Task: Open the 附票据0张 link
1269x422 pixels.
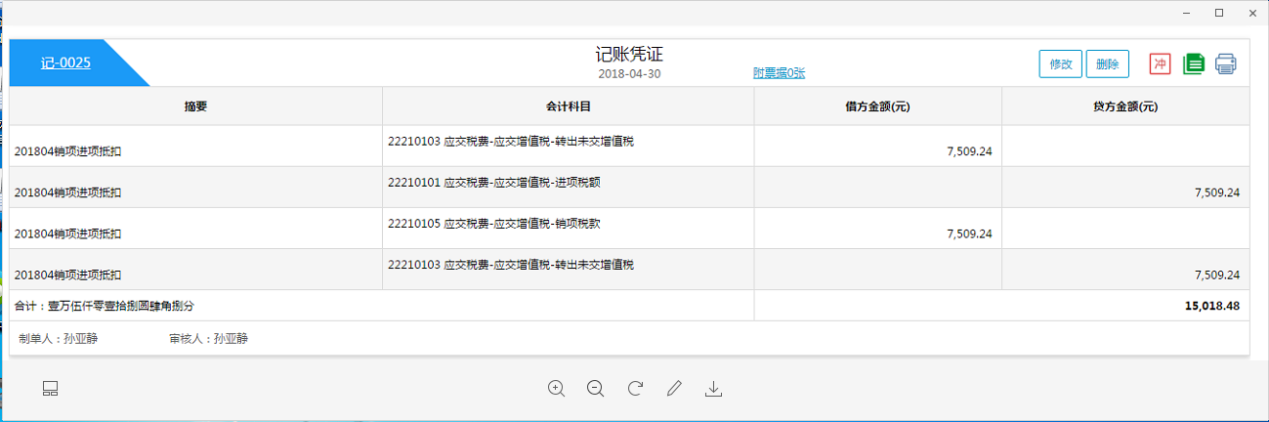Action: 779,73
